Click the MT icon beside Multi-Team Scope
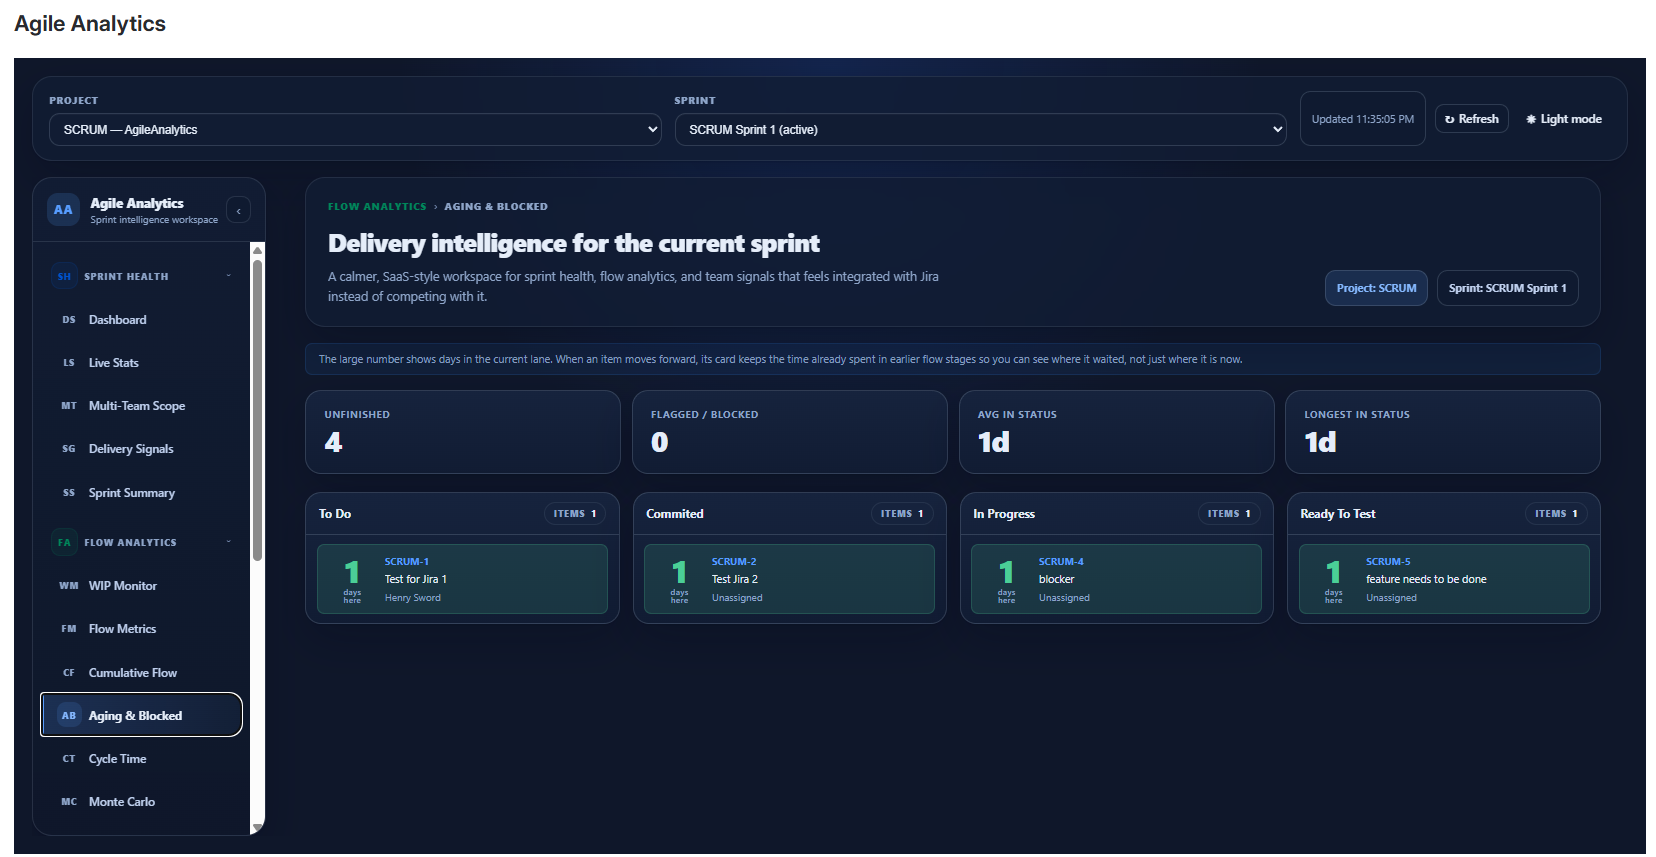 69,406
